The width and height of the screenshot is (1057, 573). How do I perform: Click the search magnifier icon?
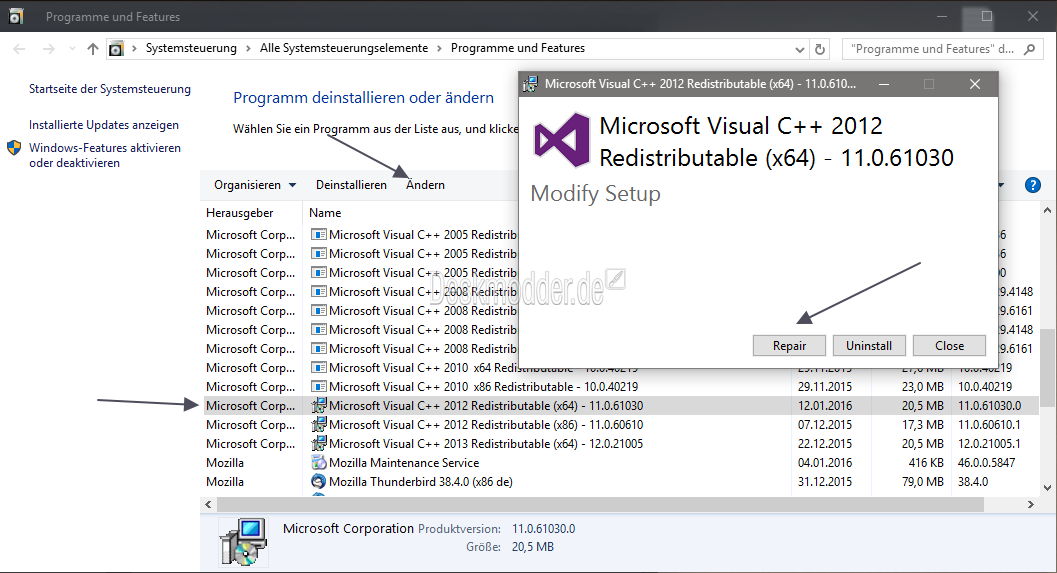[x=1029, y=49]
